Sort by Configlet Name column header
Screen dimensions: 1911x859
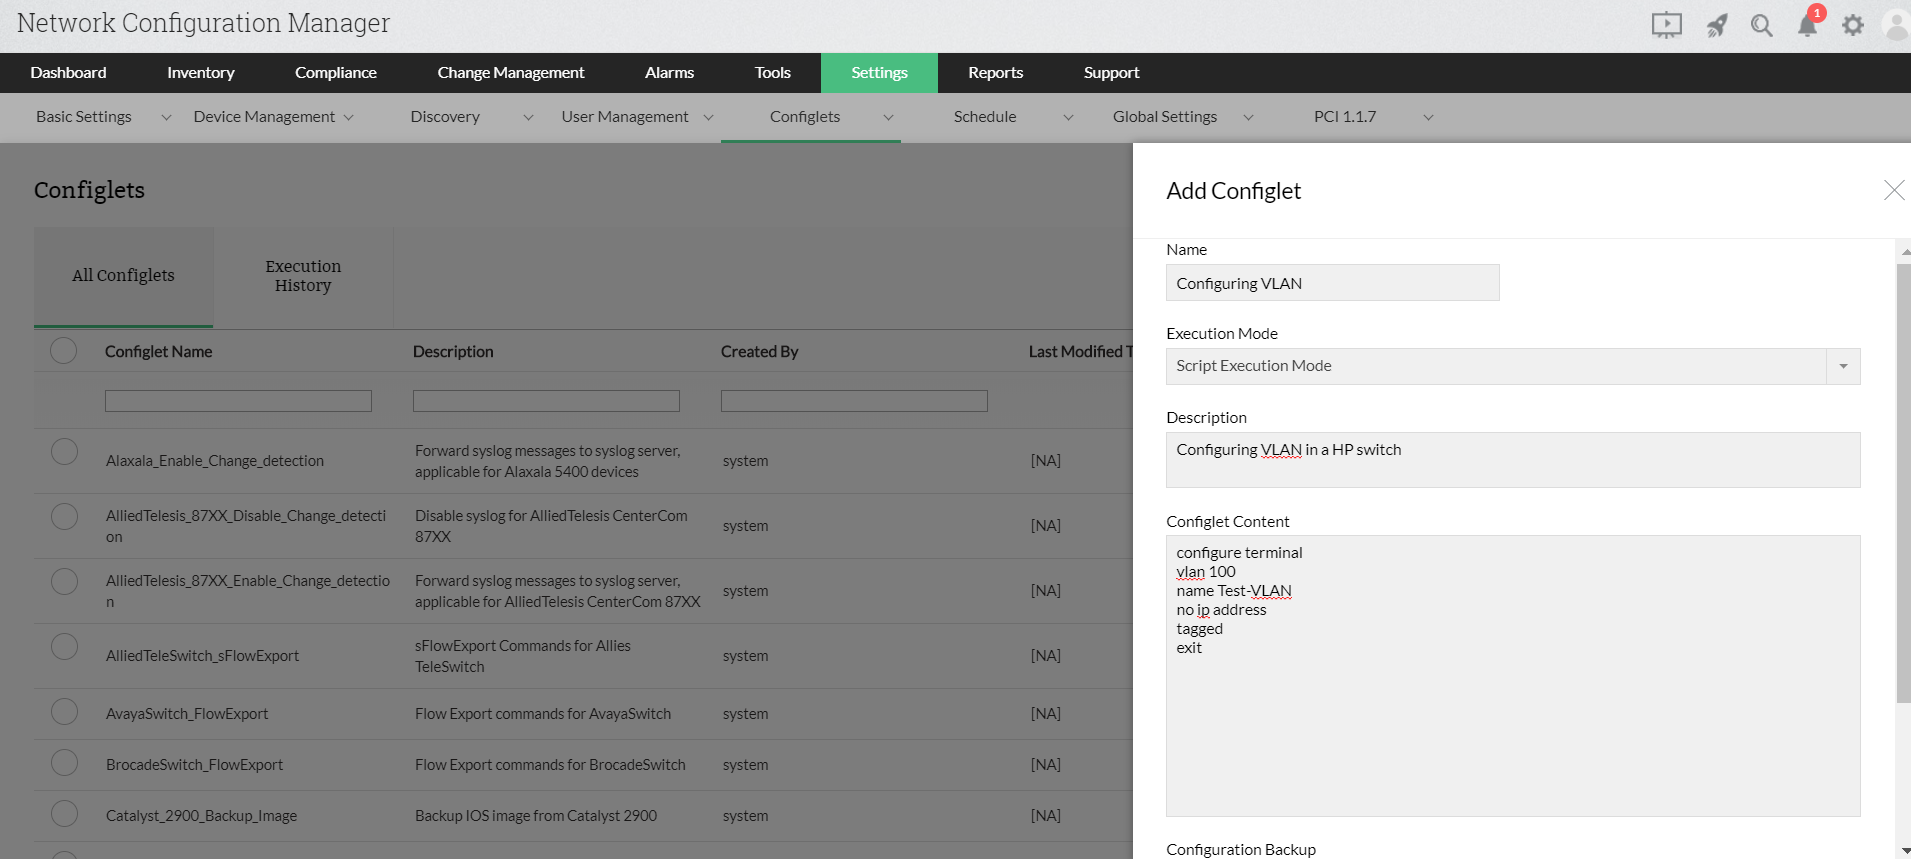pos(158,352)
